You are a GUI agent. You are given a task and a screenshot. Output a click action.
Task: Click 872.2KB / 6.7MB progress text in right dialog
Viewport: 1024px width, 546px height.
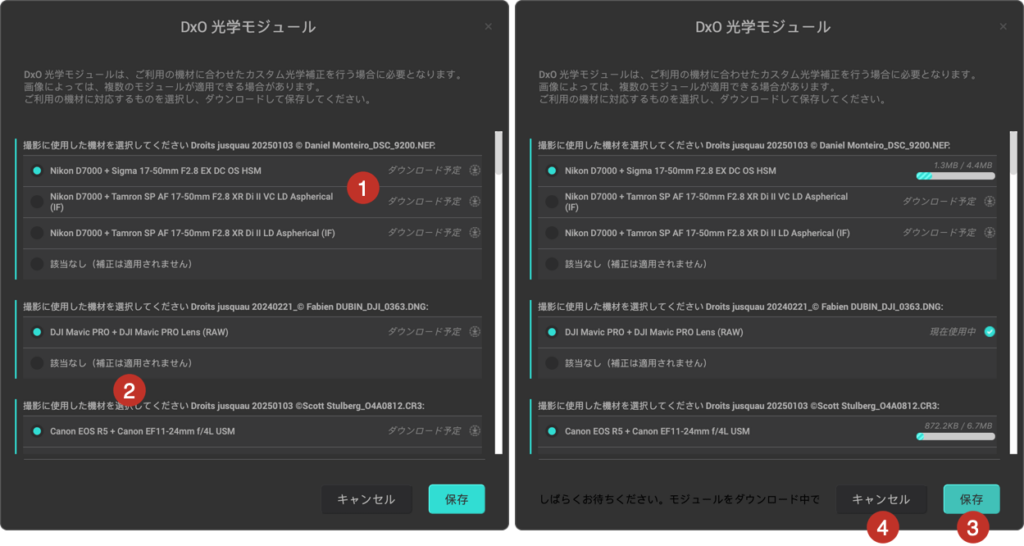(x=958, y=426)
